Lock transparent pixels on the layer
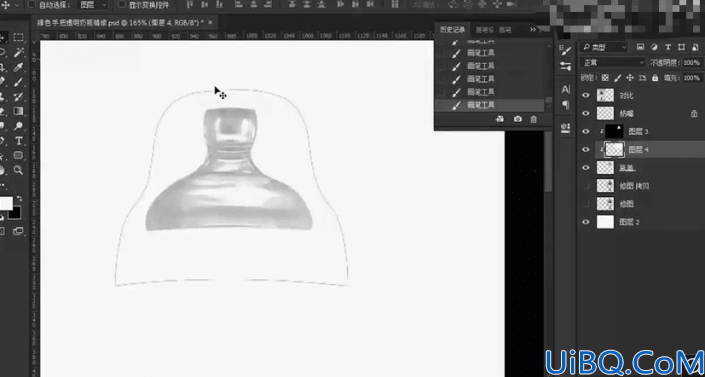The width and height of the screenshot is (705, 377). (605, 77)
